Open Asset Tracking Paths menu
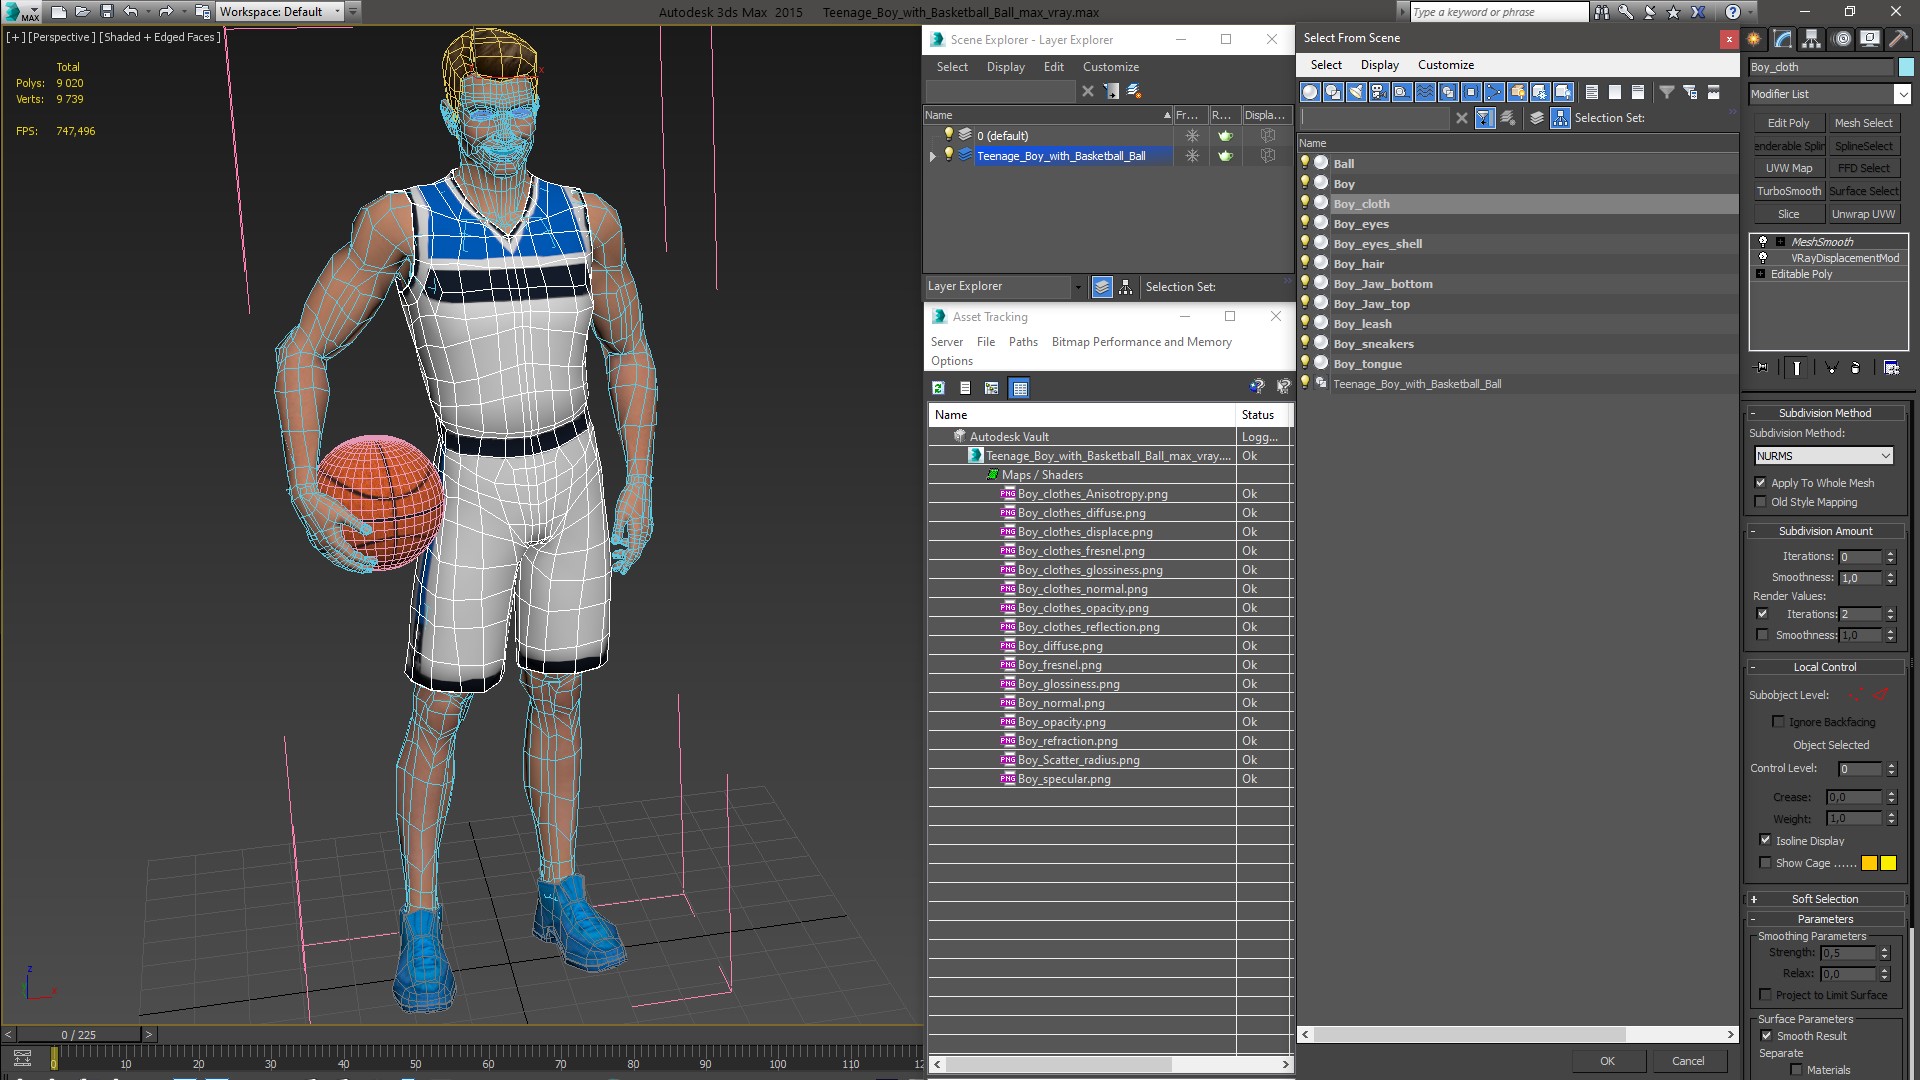 [x=1023, y=342]
